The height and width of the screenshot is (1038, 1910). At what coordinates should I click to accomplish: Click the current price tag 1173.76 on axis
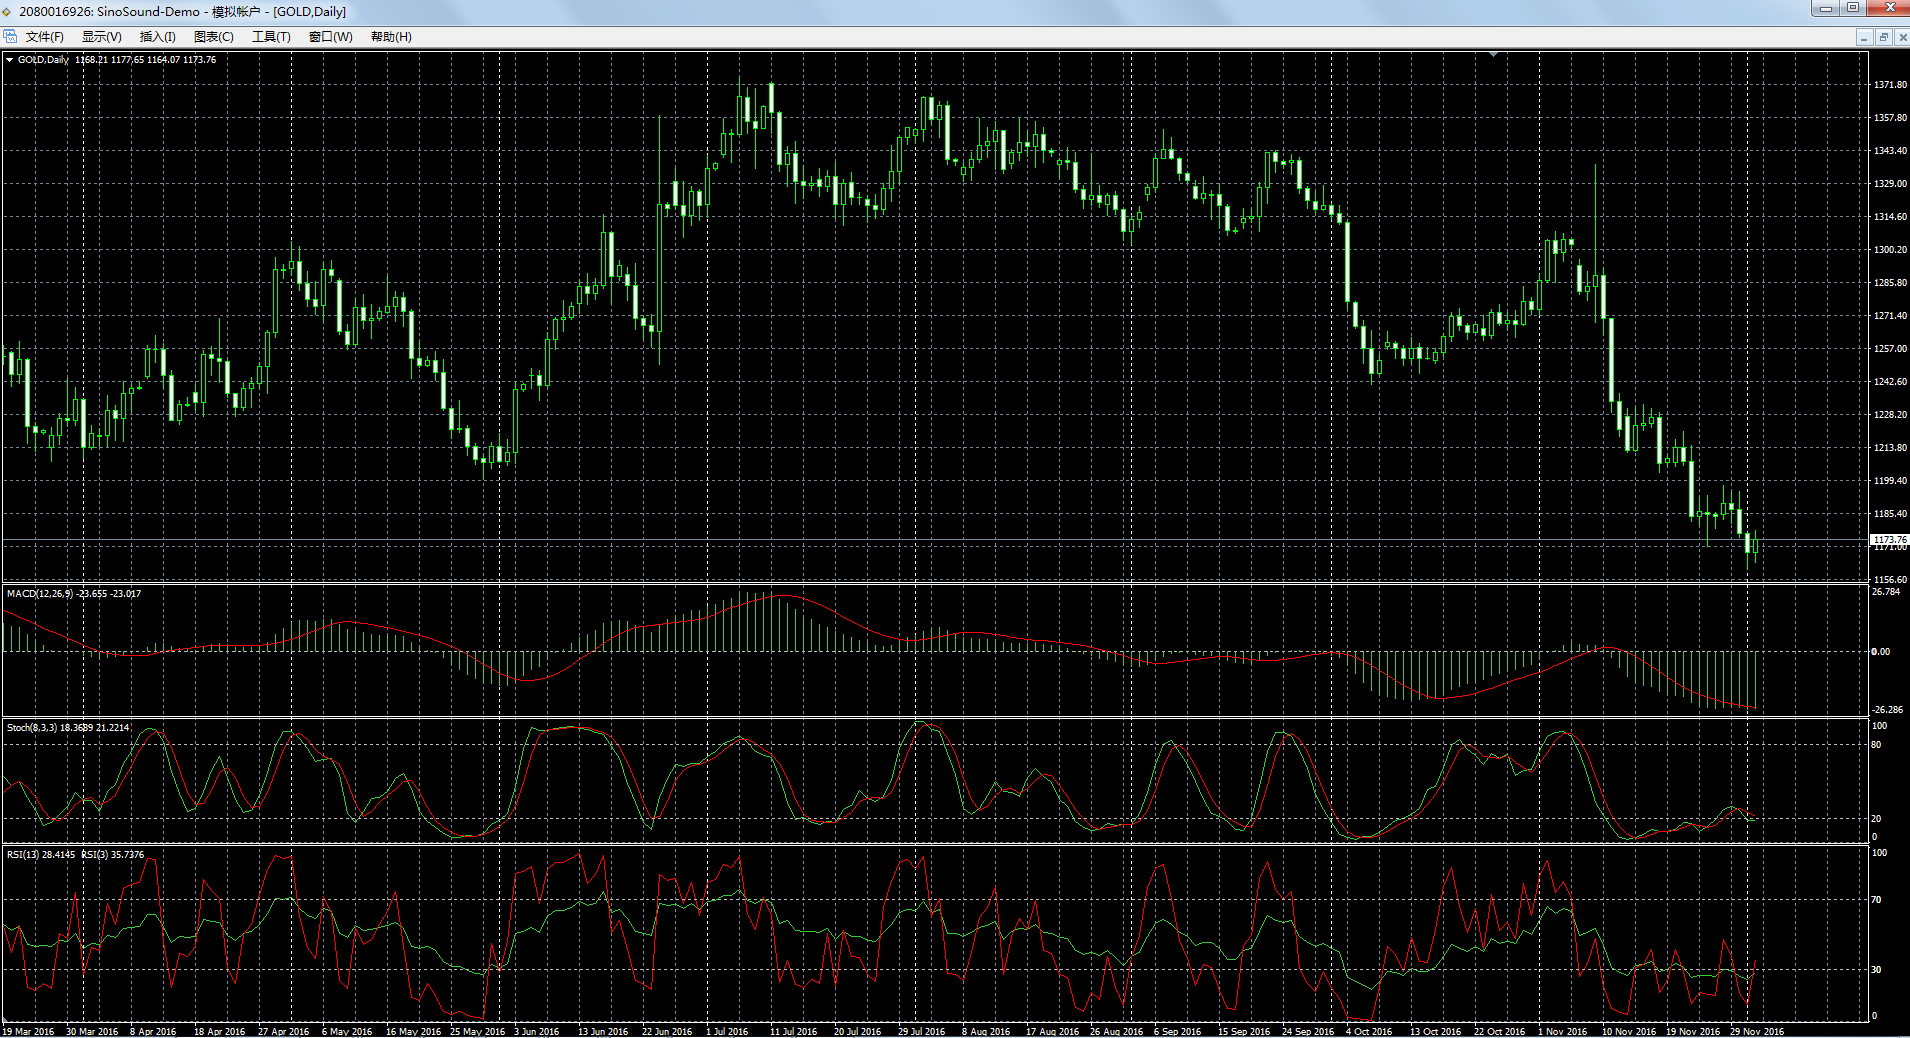pyautogui.click(x=1889, y=540)
